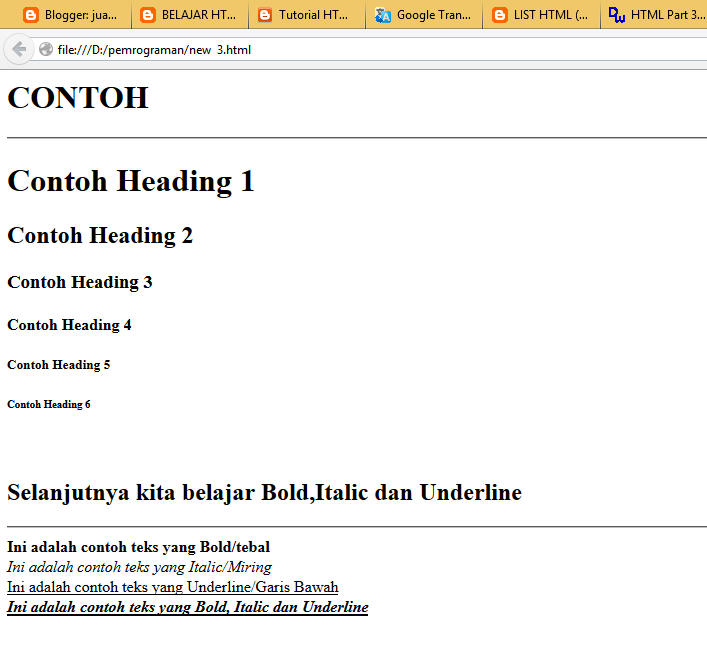Image resolution: width=707 pixels, height=653 pixels.
Task: Click the small Contoh Heading 6 text
Action: point(49,405)
